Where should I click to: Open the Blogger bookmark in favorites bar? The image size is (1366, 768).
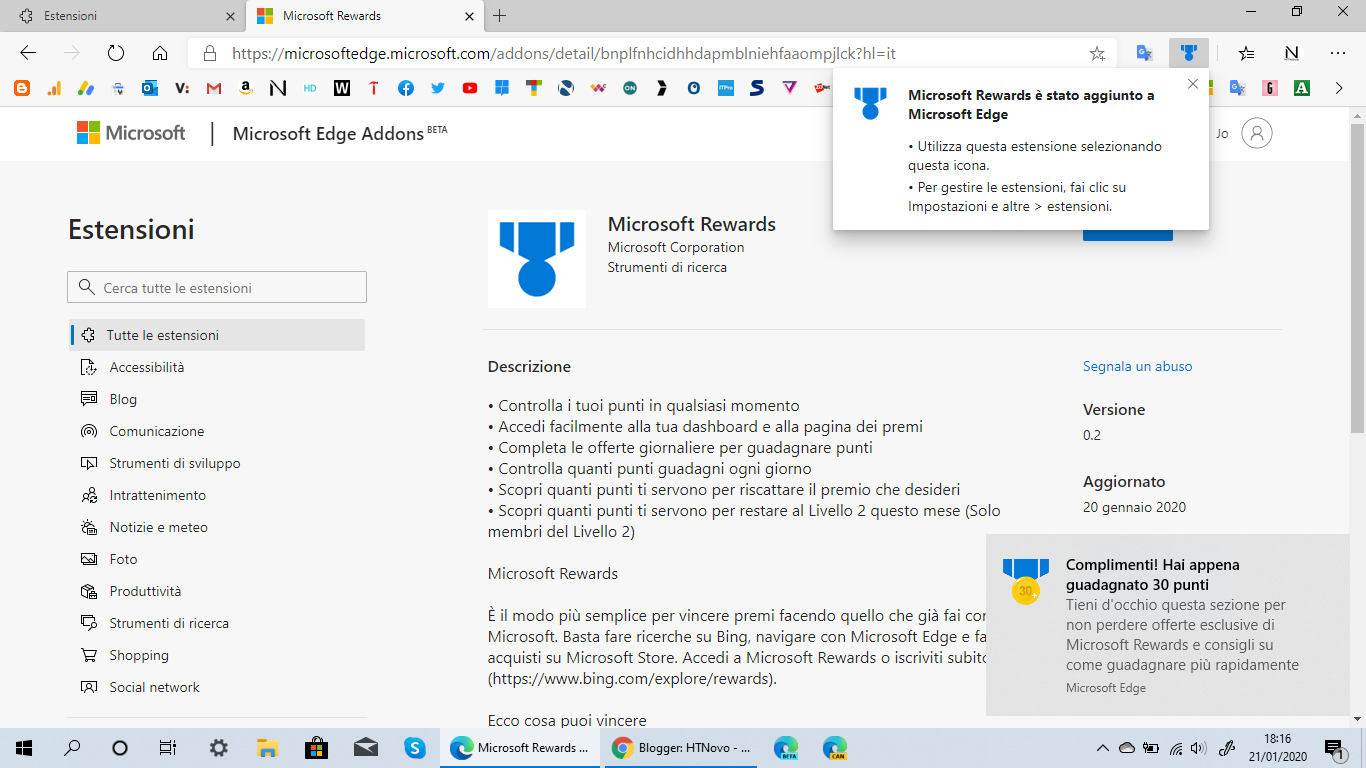click(22, 88)
